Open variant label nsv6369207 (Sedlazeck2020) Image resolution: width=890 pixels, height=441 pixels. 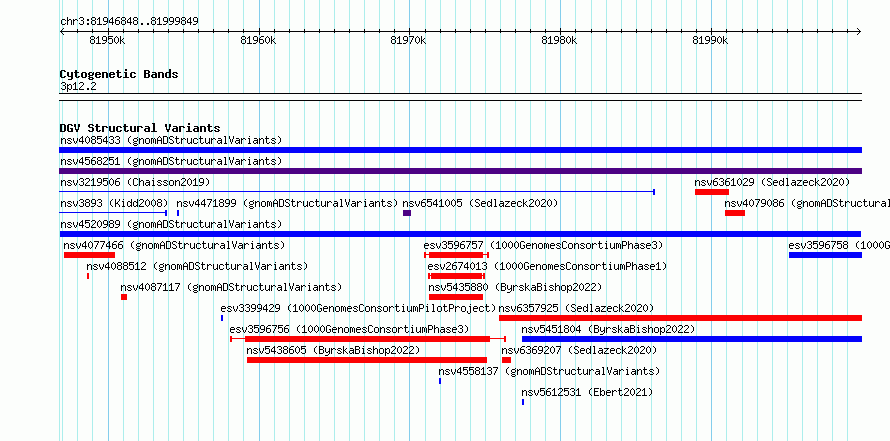coord(579,351)
